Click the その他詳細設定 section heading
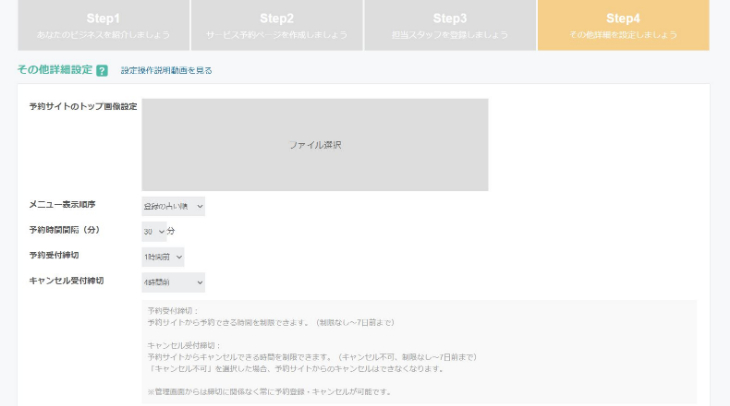730x406 pixels. (x=55, y=70)
